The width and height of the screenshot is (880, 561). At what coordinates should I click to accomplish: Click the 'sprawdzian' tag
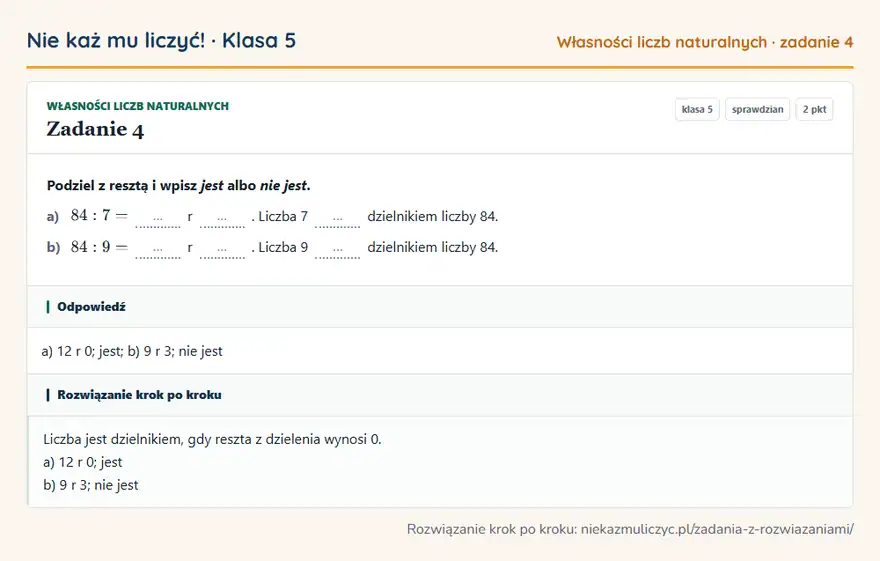[x=757, y=109]
